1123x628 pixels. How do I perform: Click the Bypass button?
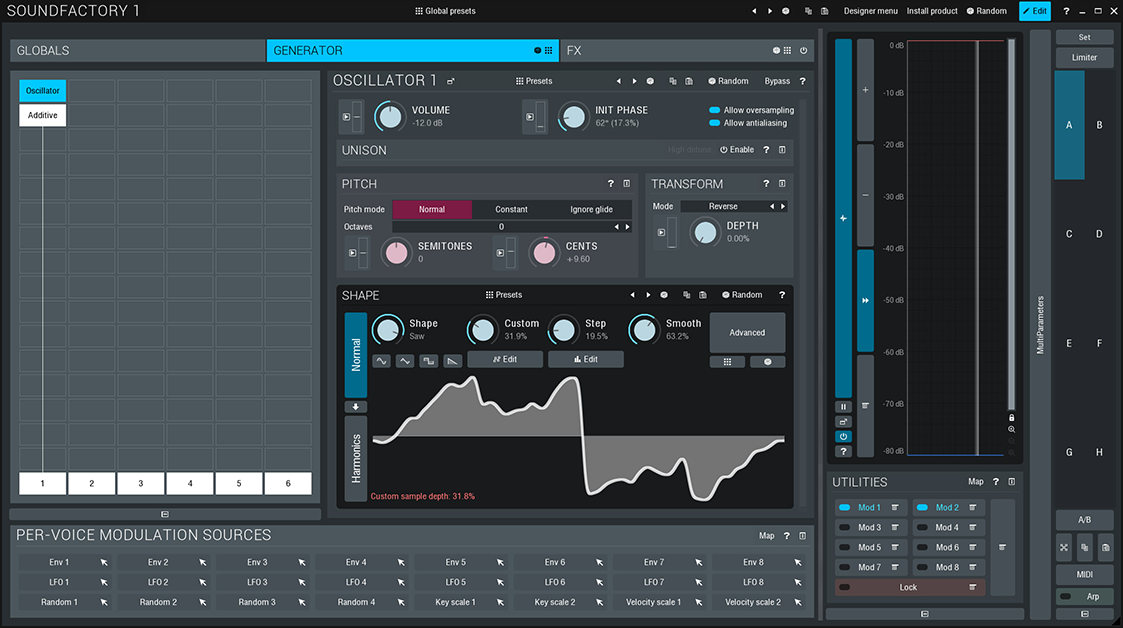click(777, 81)
